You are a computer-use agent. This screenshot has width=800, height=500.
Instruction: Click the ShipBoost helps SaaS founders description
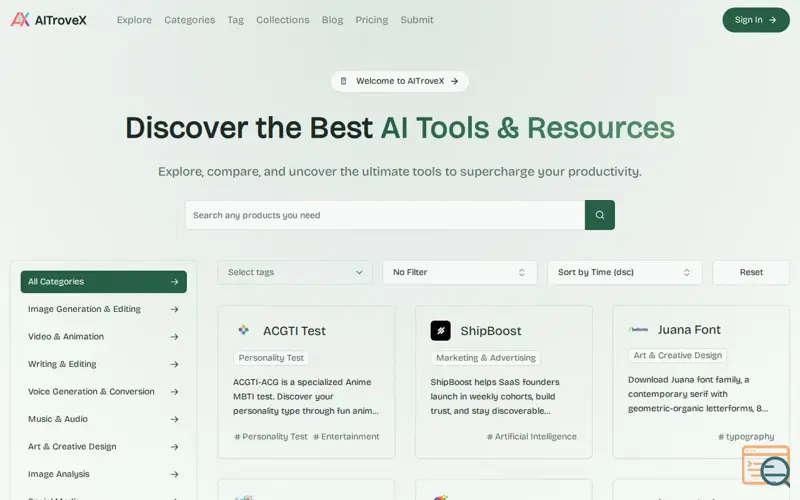pyautogui.click(x=495, y=396)
